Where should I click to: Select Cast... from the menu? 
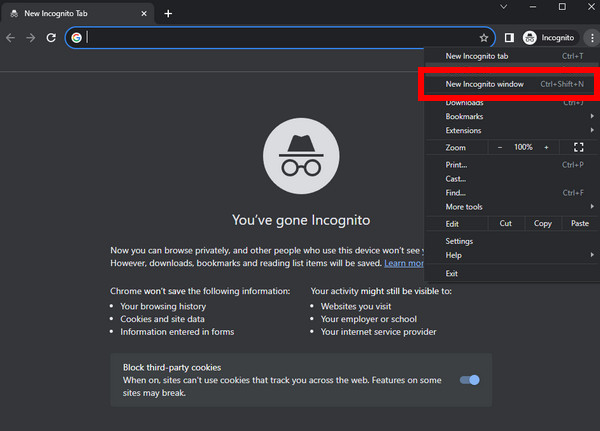512,179
